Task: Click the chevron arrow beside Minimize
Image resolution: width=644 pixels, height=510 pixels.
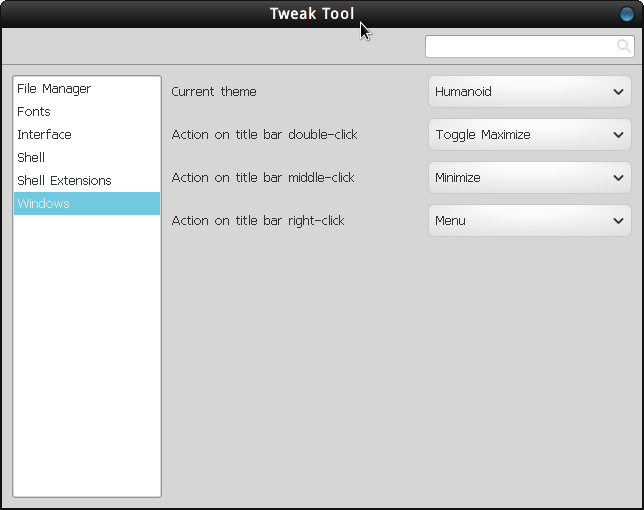Action: [619, 178]
